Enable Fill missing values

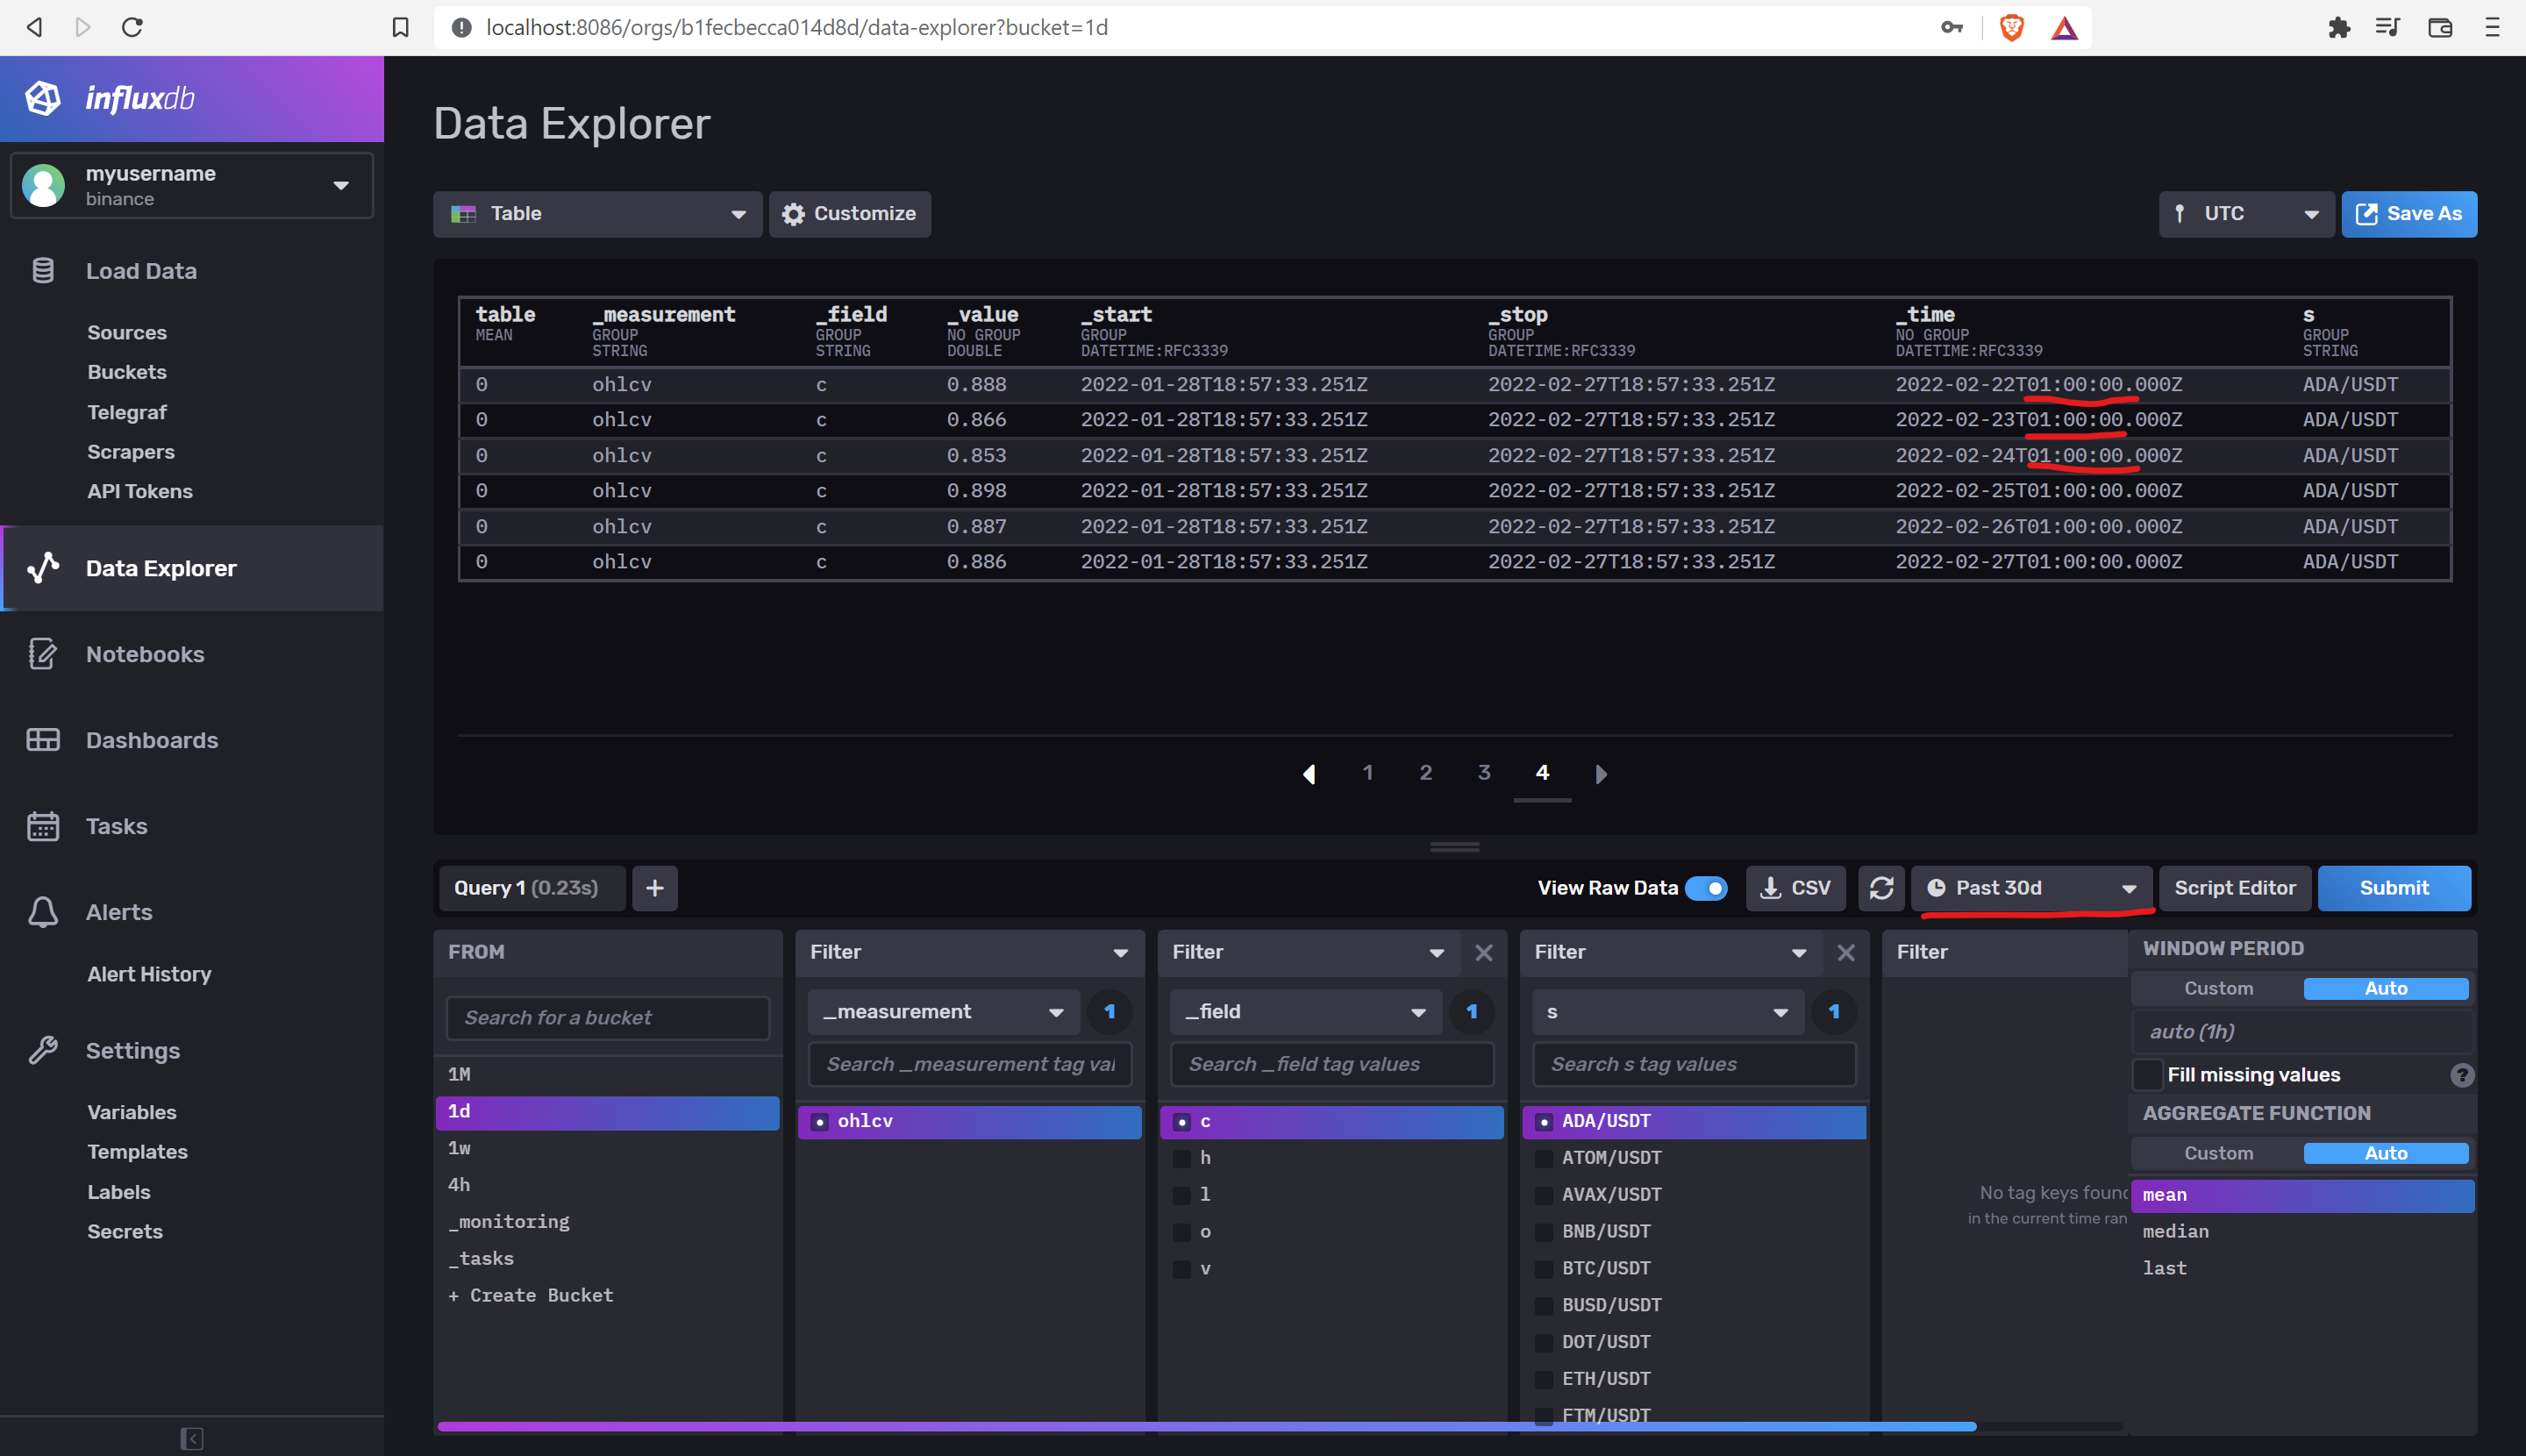click(x=2147, y=1074)
